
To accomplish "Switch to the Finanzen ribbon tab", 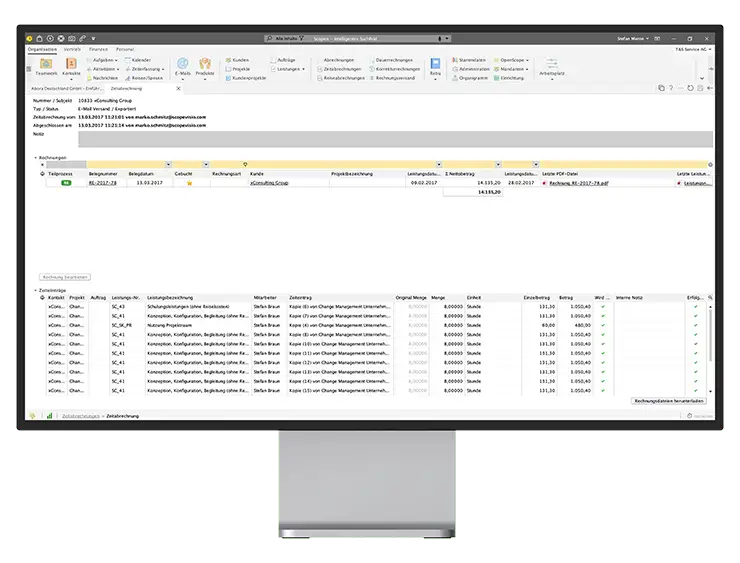I will tap(98, 48).
